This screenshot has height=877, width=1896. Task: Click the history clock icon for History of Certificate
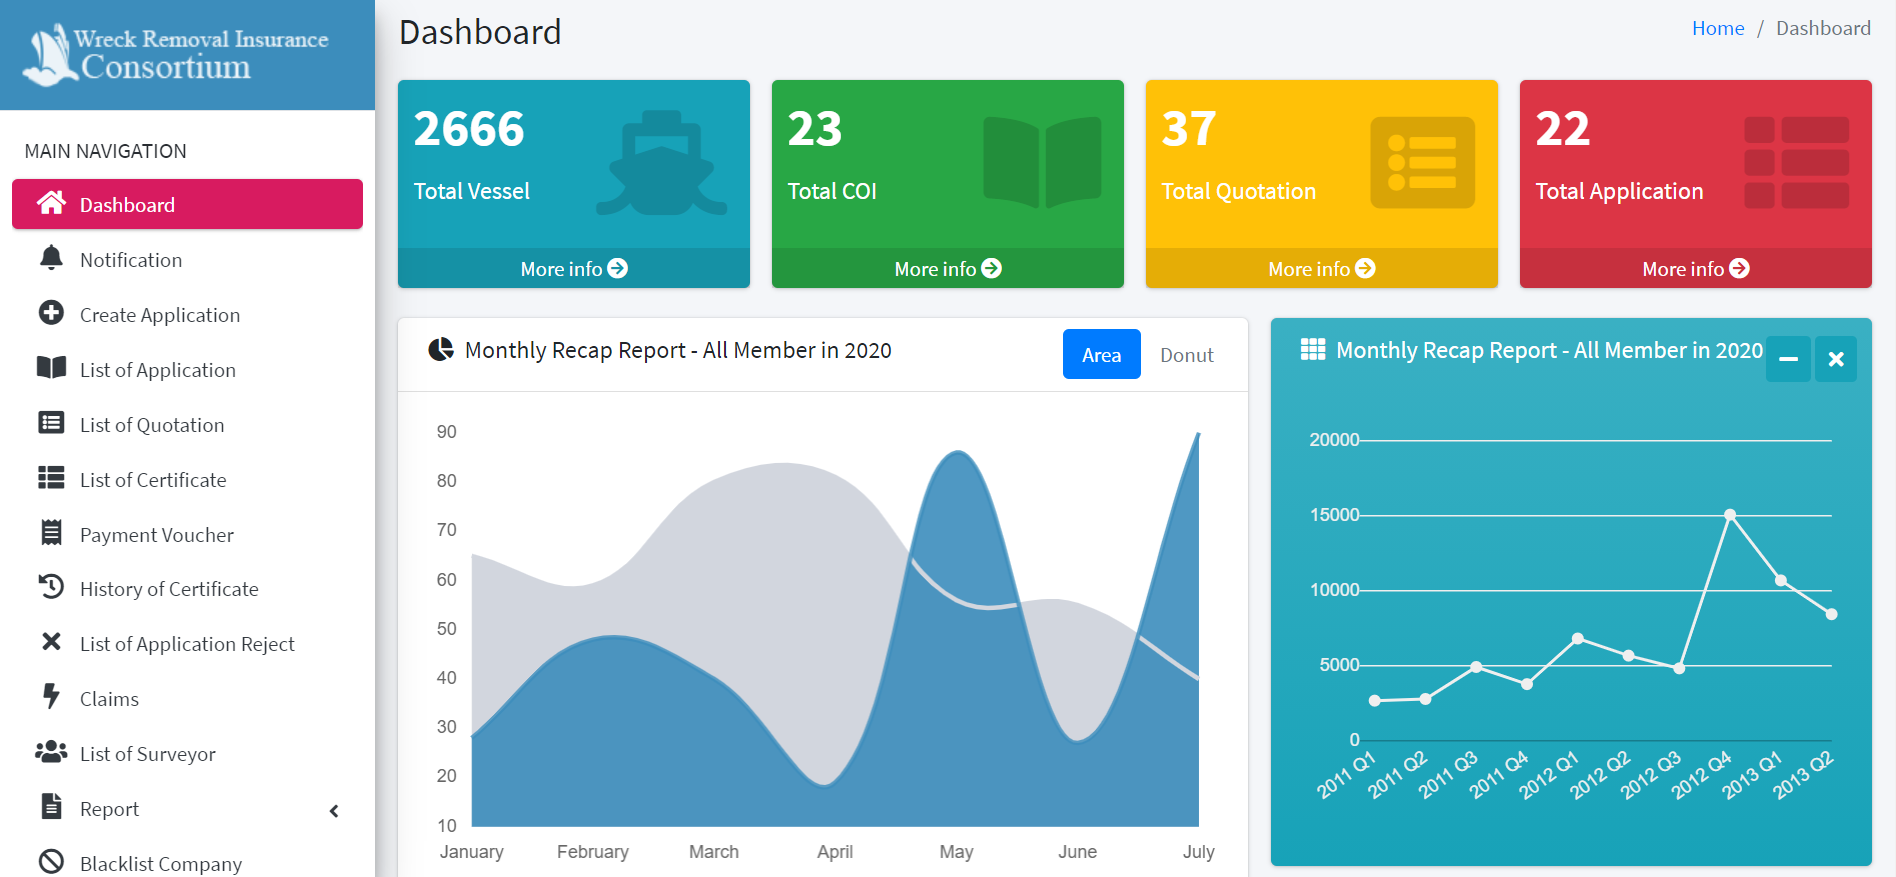51,587
